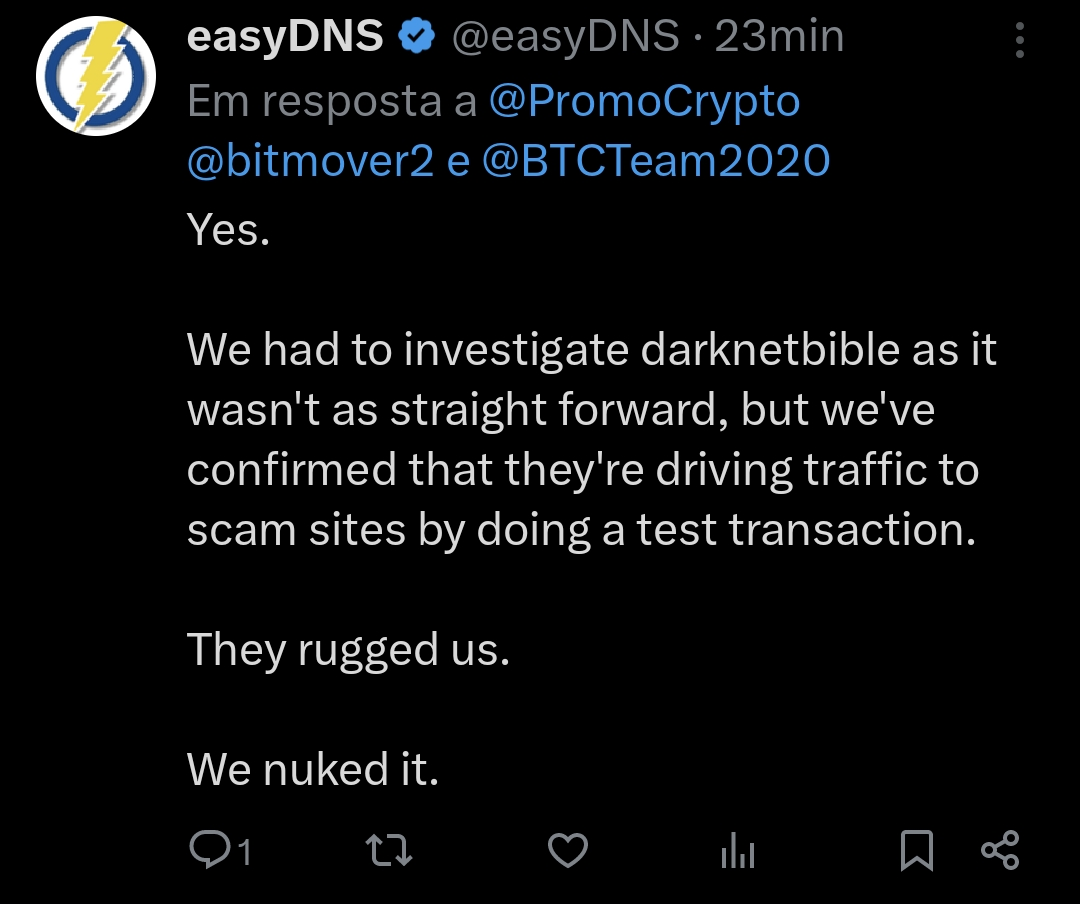Open the easyDNS lightning bolt profile avatar

click(96, 76)
